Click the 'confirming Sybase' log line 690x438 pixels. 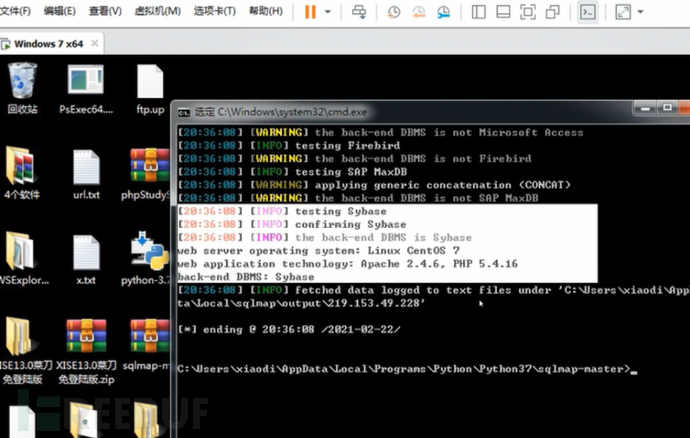point(292,225)
